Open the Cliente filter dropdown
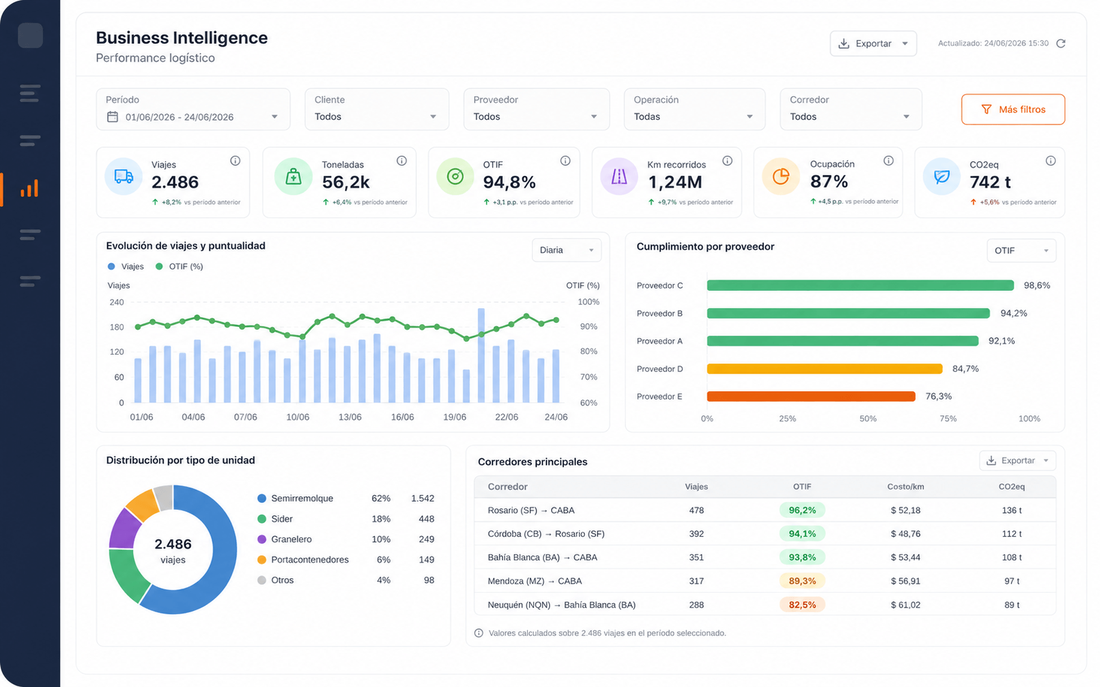 [377, 109]
